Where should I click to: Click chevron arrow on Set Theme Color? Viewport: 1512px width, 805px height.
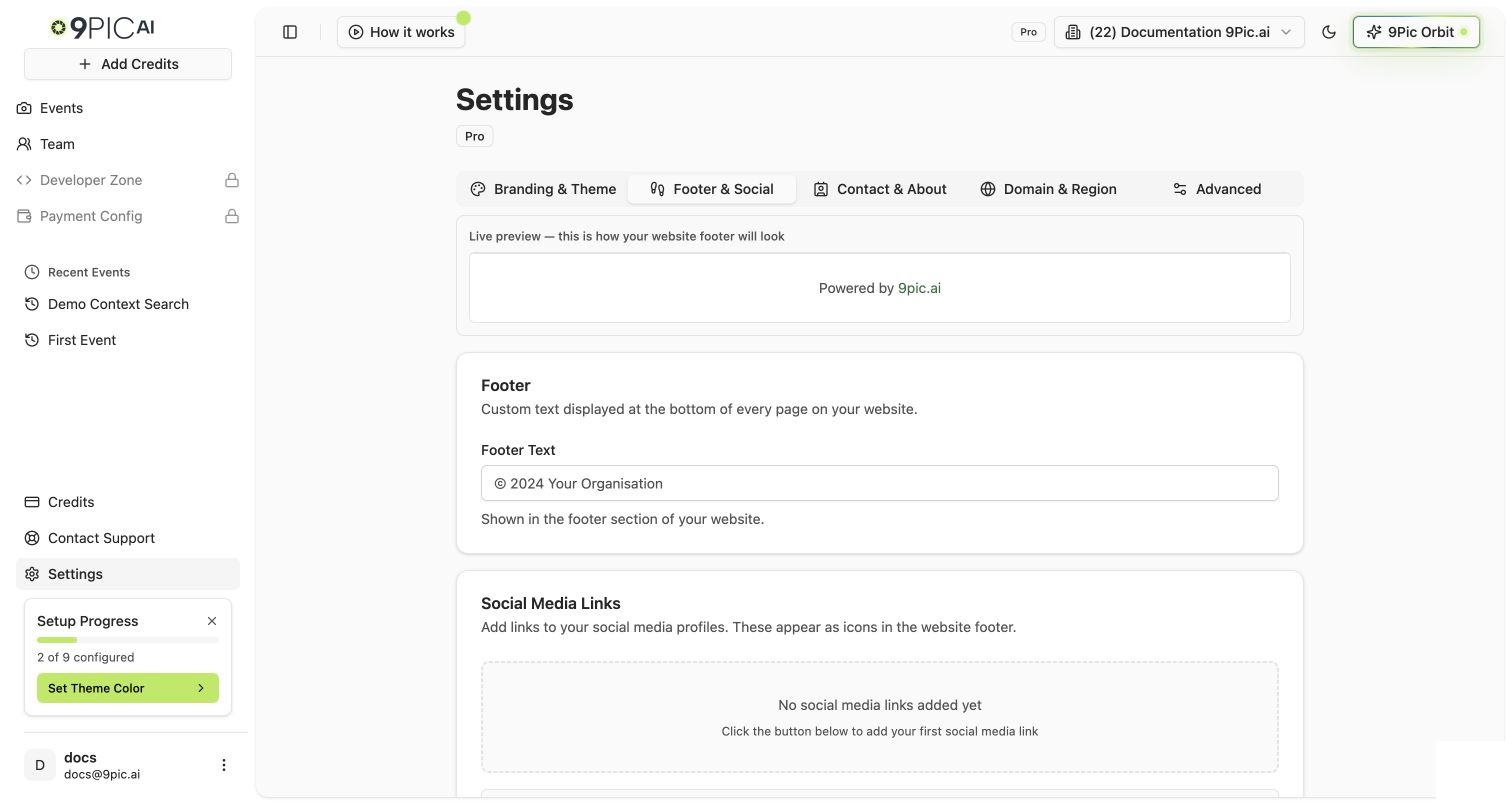click(201, 688)
